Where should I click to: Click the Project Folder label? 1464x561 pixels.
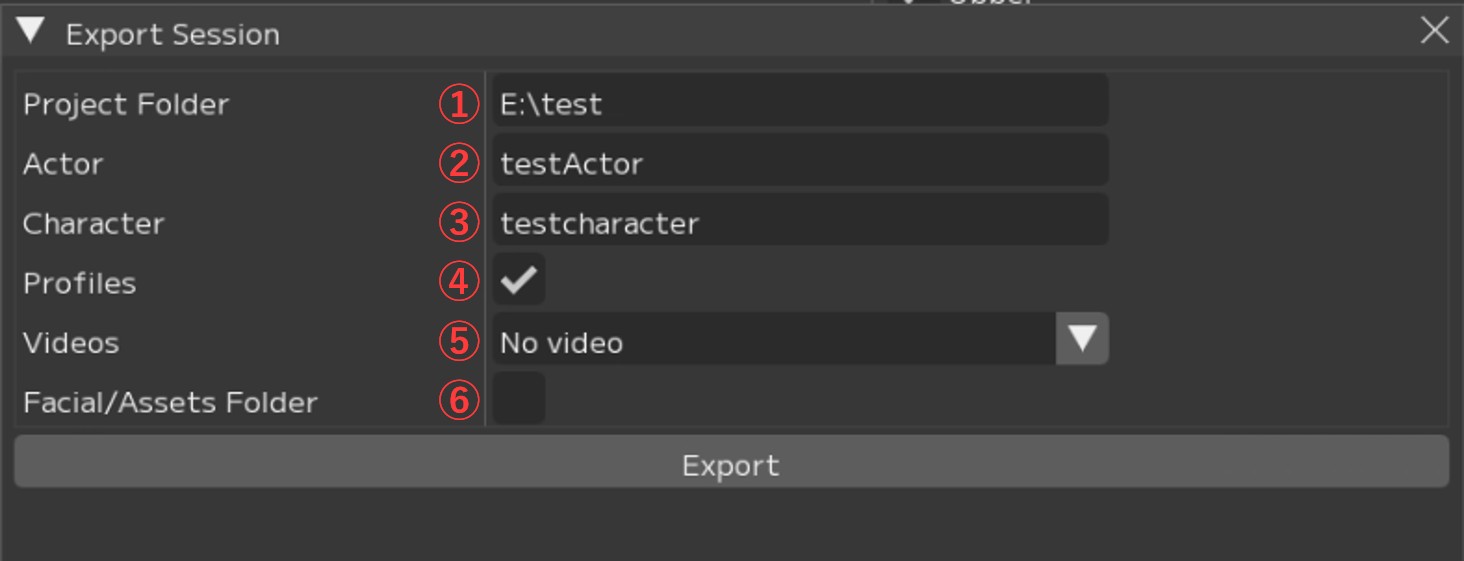126,104
